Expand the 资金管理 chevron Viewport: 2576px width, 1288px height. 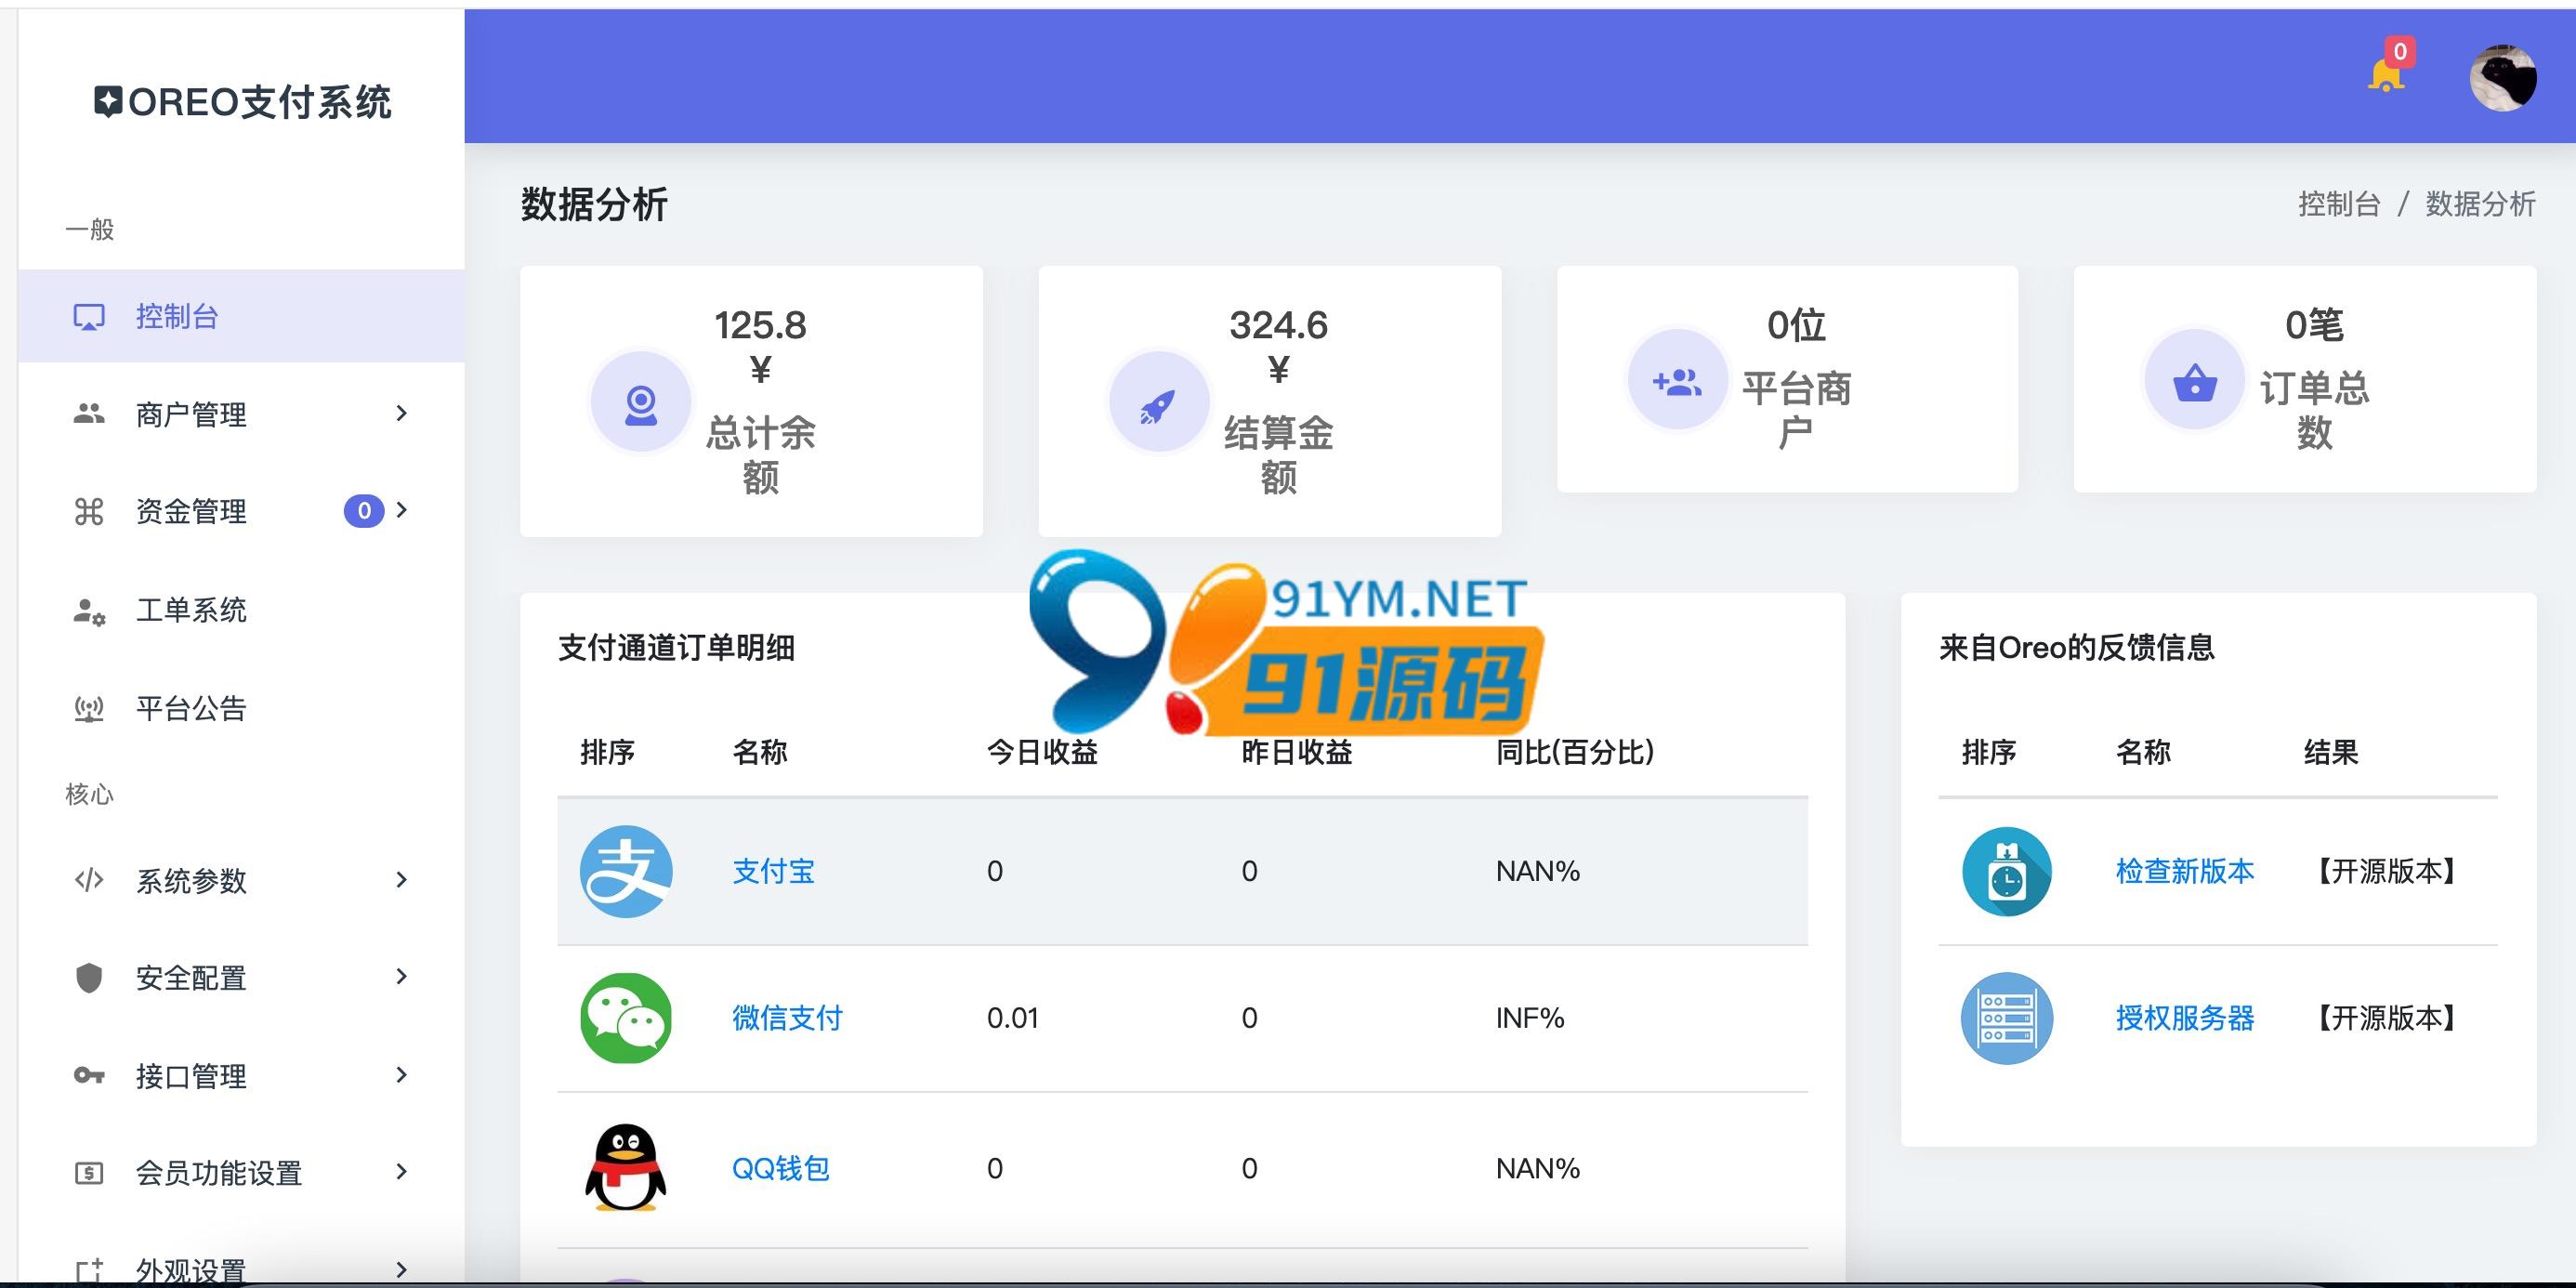pos(401,510)
